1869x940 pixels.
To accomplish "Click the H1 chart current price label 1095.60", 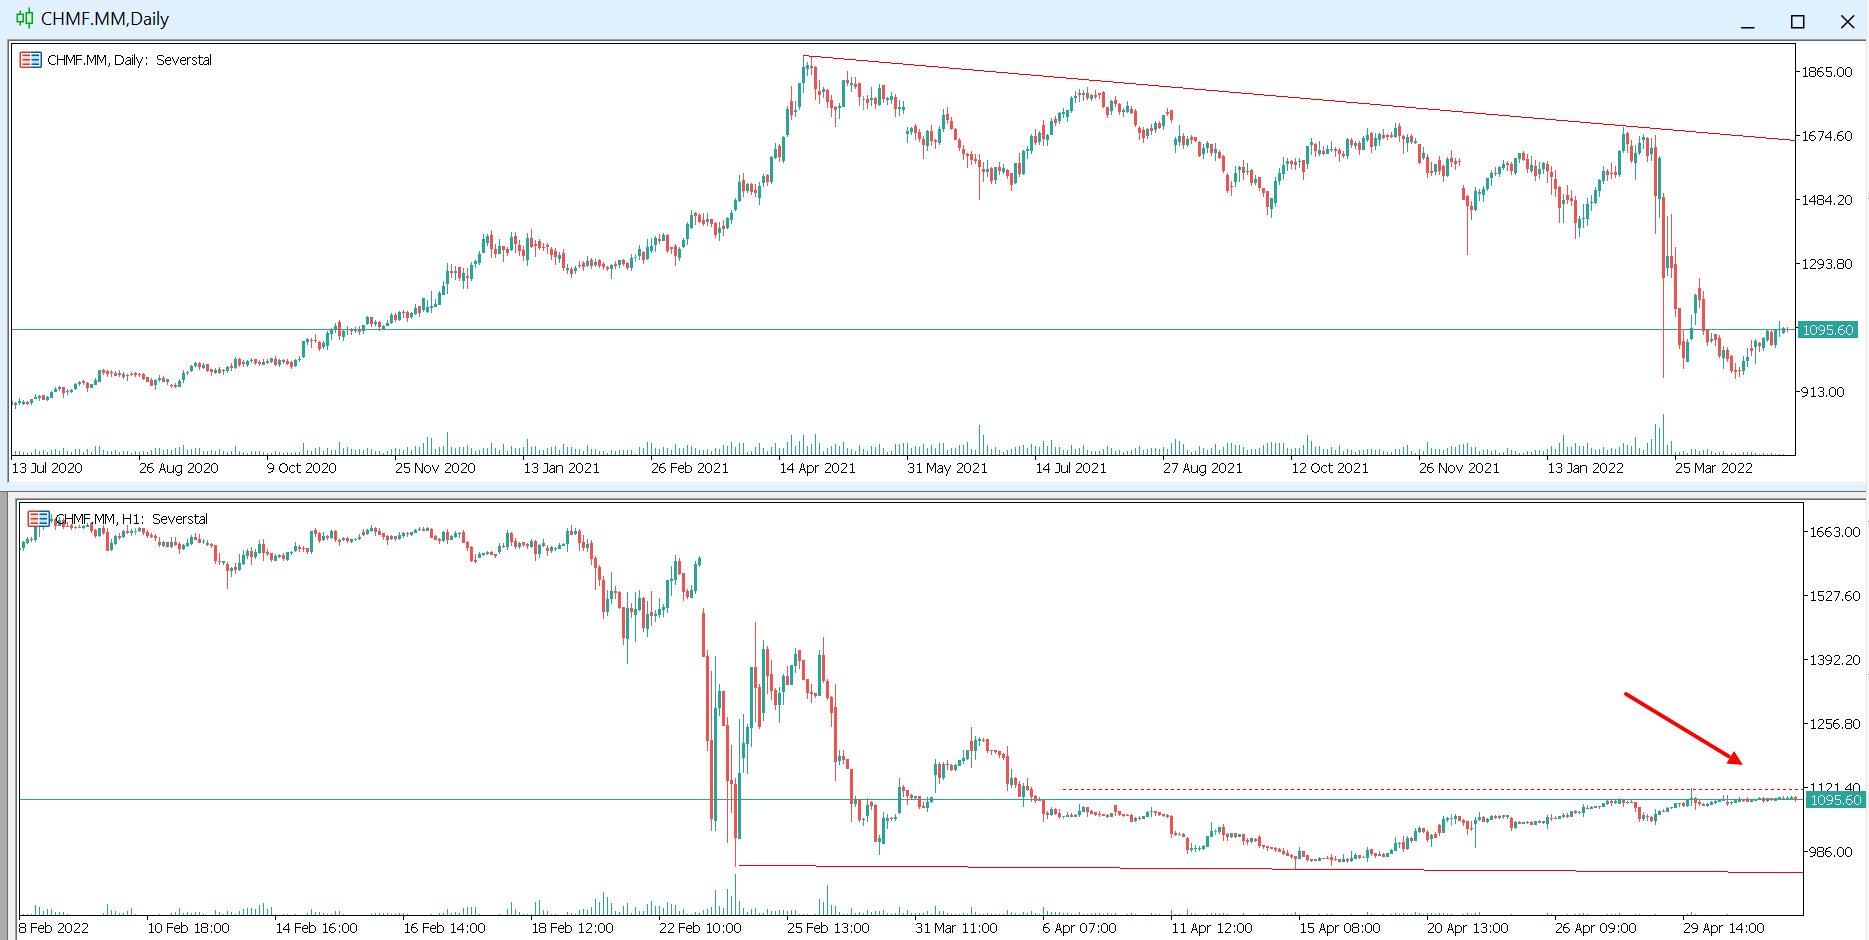I will (x=1835, y=800).
